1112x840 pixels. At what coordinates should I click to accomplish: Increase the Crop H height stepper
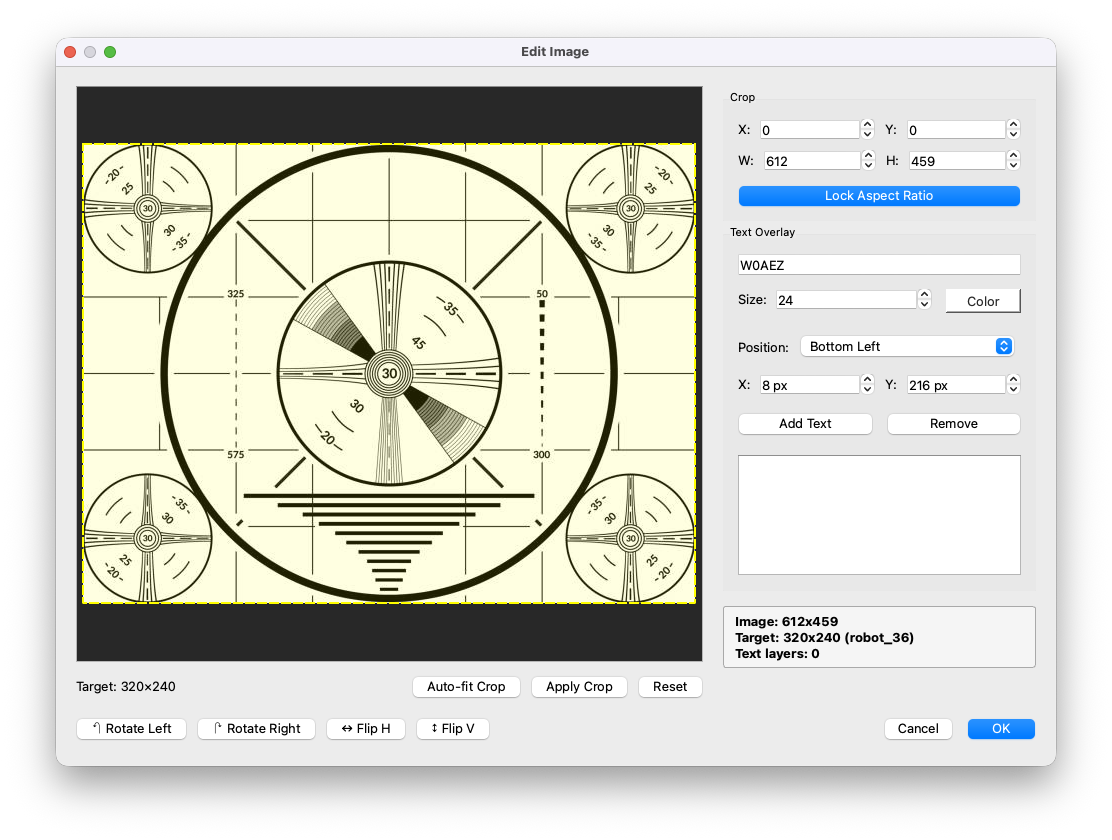1013,156
